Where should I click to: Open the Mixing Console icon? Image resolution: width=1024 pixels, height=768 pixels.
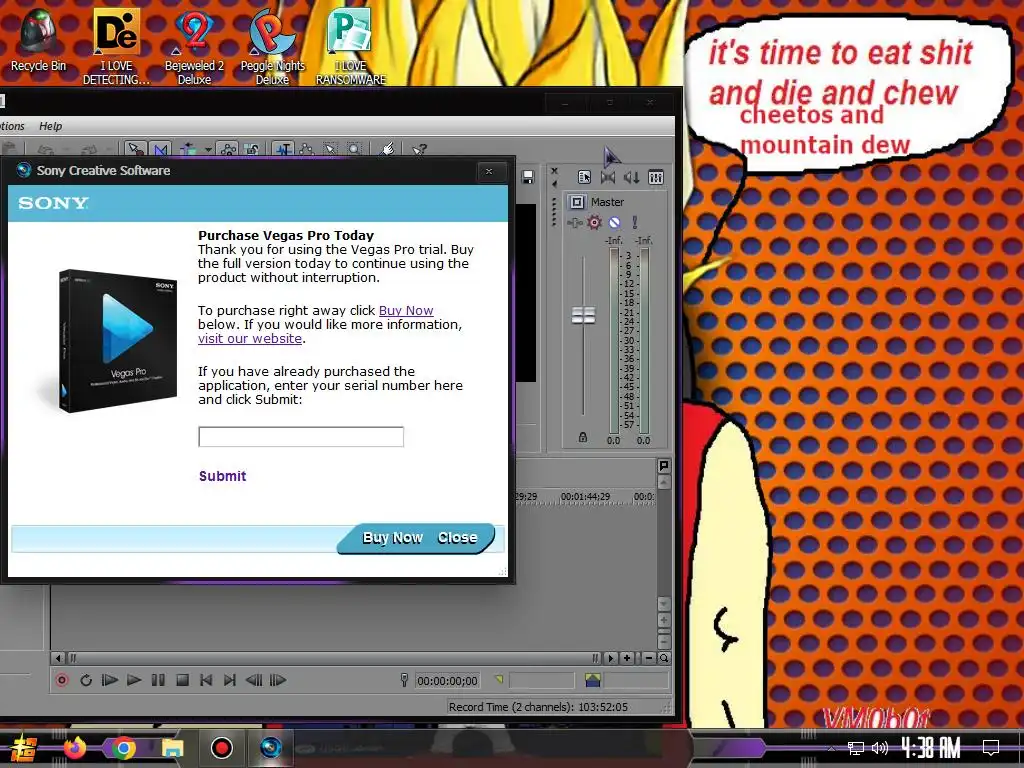point(656,177)
